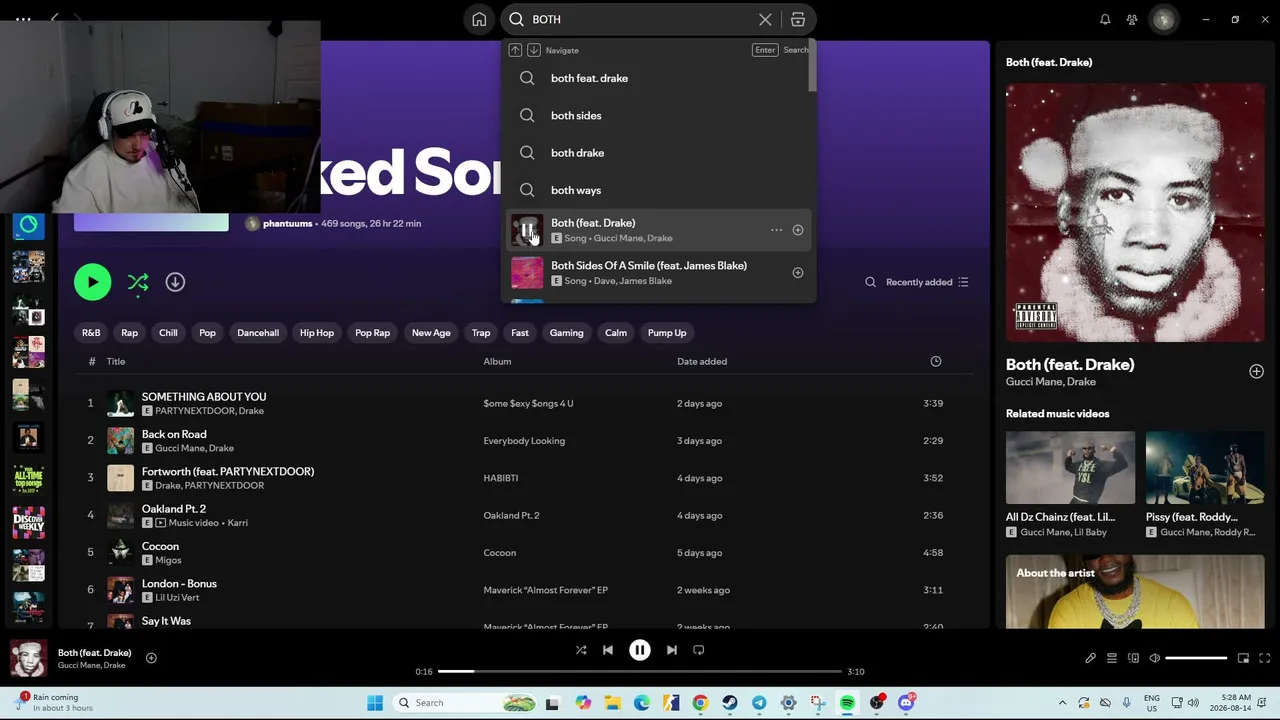
Task: Open Connect to a device
Action: point(1133,658)
